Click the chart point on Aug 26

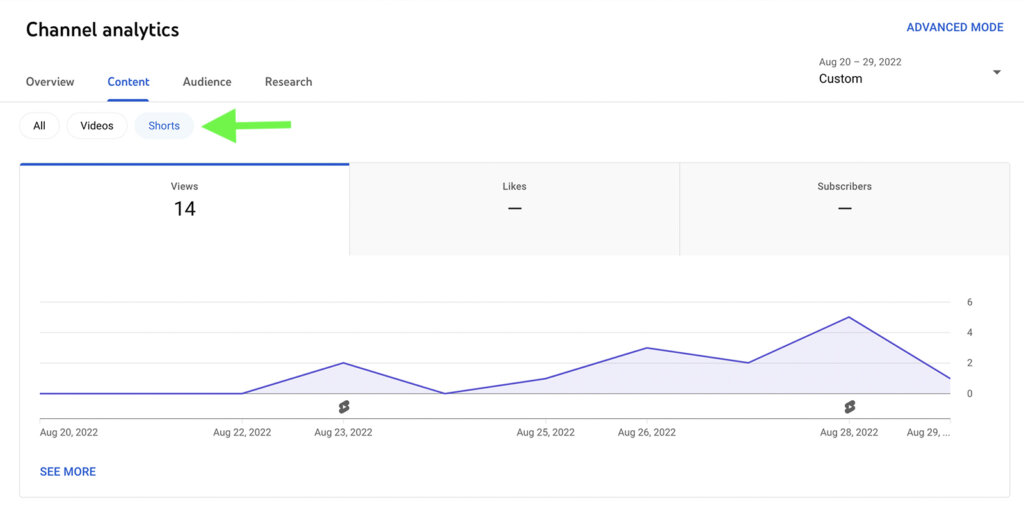647,348
